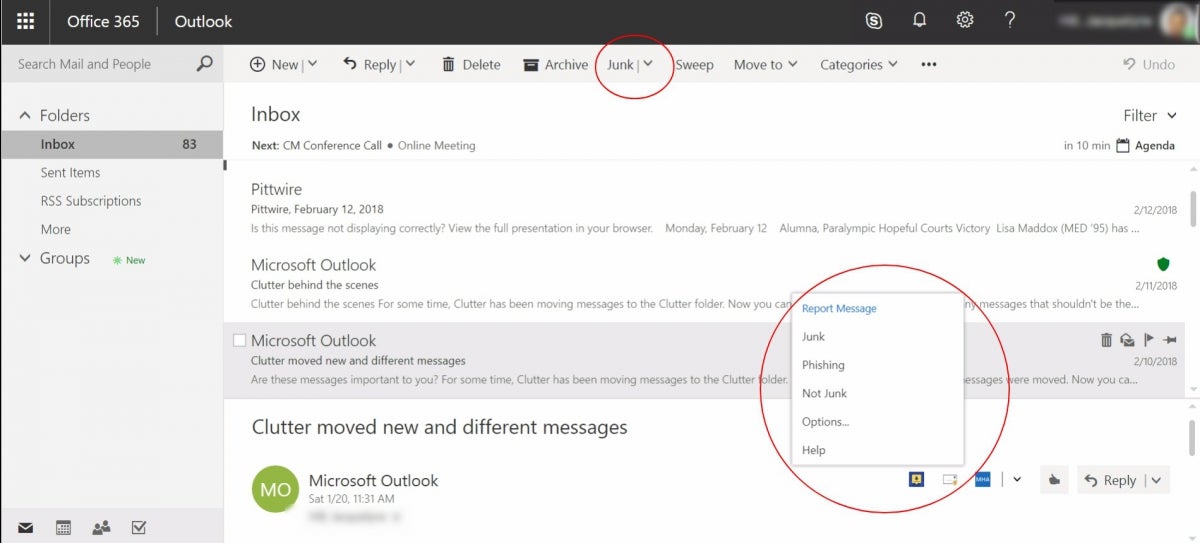Image resolution: width=1200 pixels, height=543 pixels.
Task: Click the Report Message add-in icon in reading pane
Action: click(916, 480)
